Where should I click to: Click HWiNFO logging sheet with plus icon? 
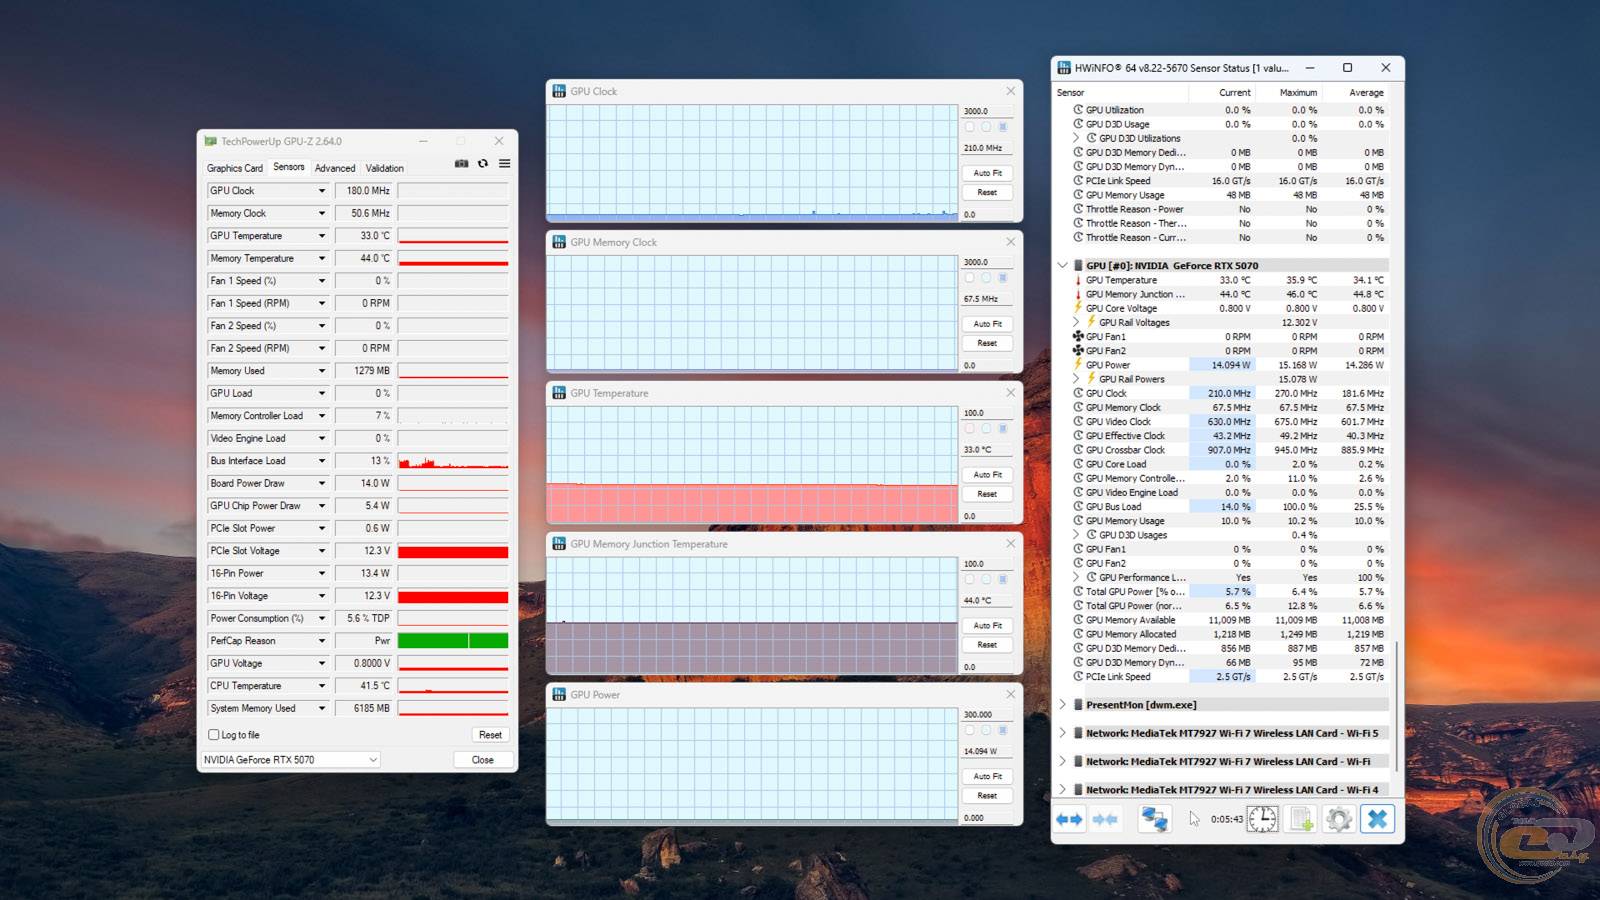(1302, 820)
